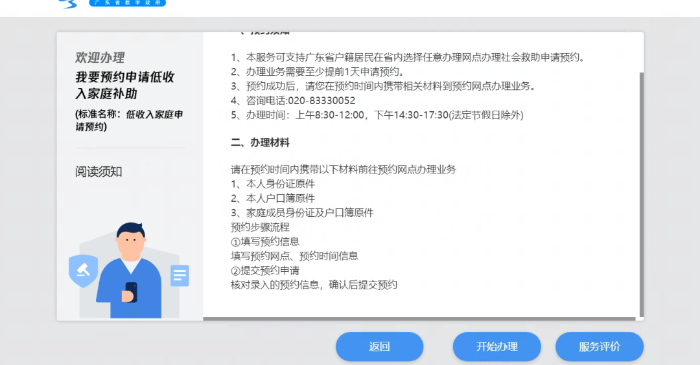Select the 阅读须知 sidebar item
The width and height of the screenshot is (700, 365).
[x=99, y=172]
